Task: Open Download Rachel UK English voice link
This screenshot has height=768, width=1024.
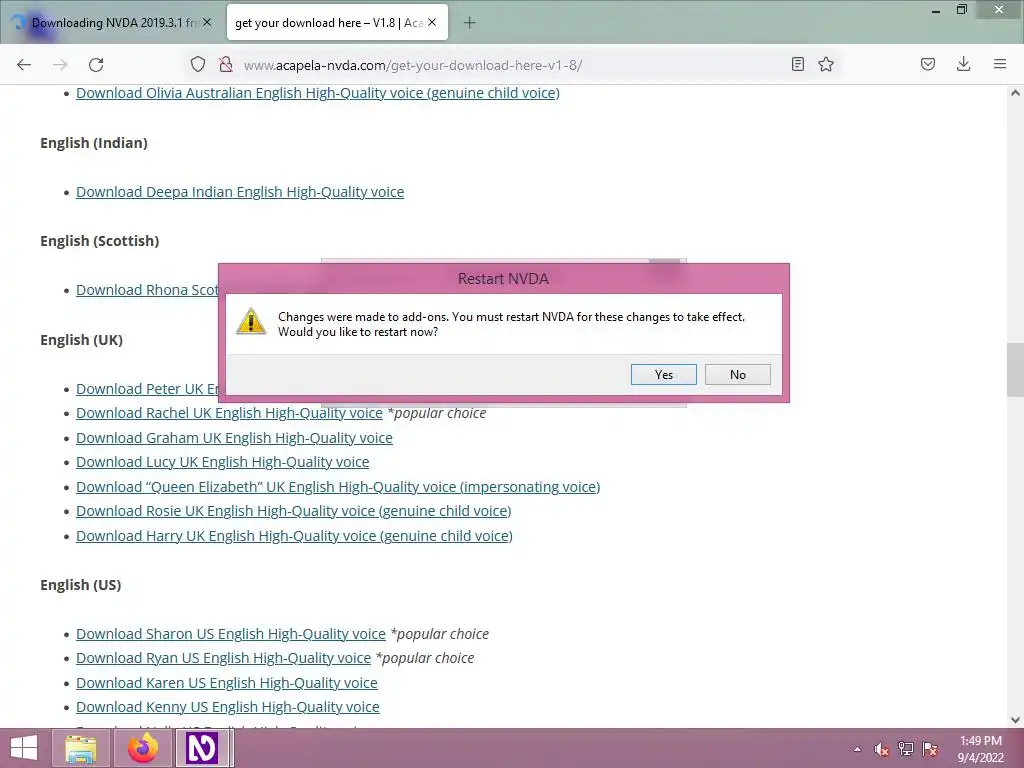Action: click(x=229, y=413)
